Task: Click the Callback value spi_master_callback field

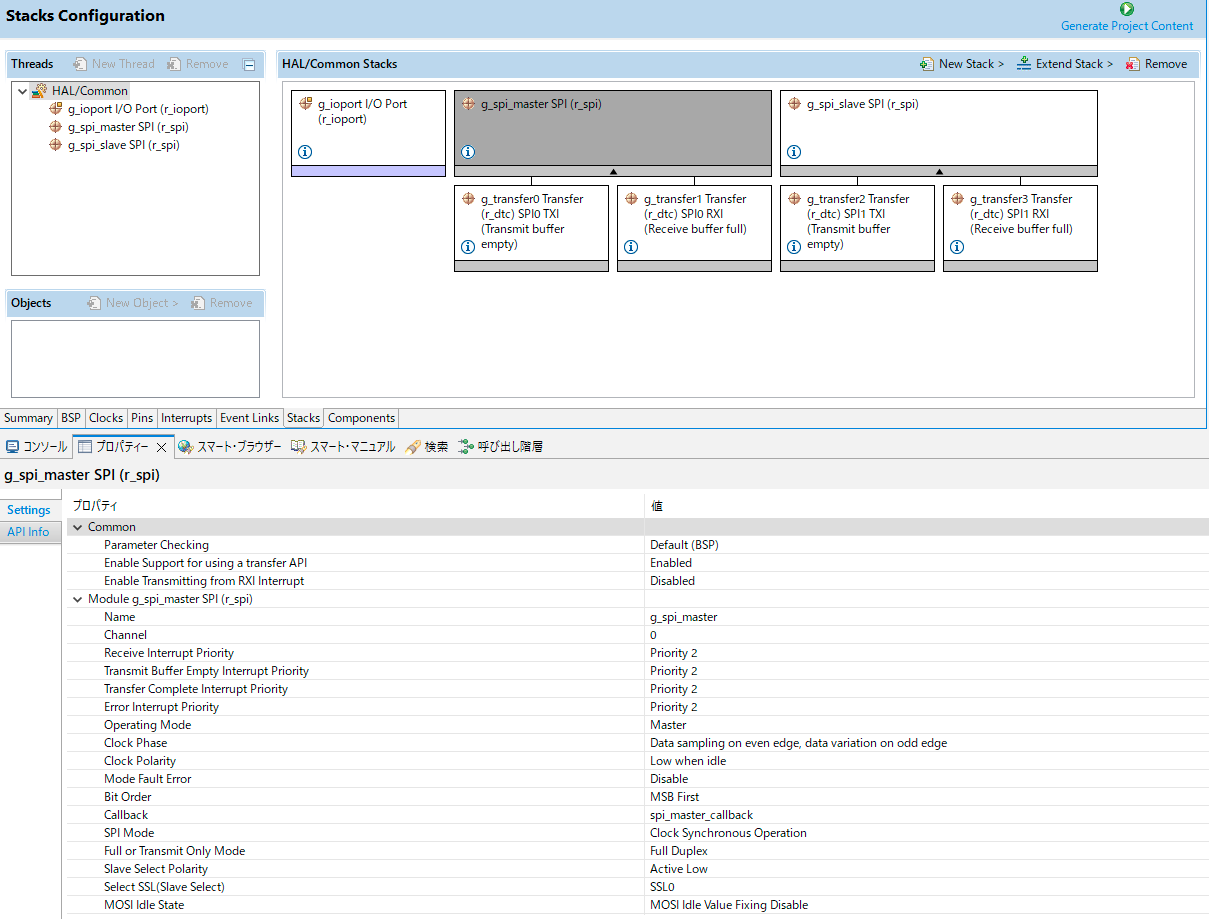Action: pyautogui.click(x=701, y=815)
